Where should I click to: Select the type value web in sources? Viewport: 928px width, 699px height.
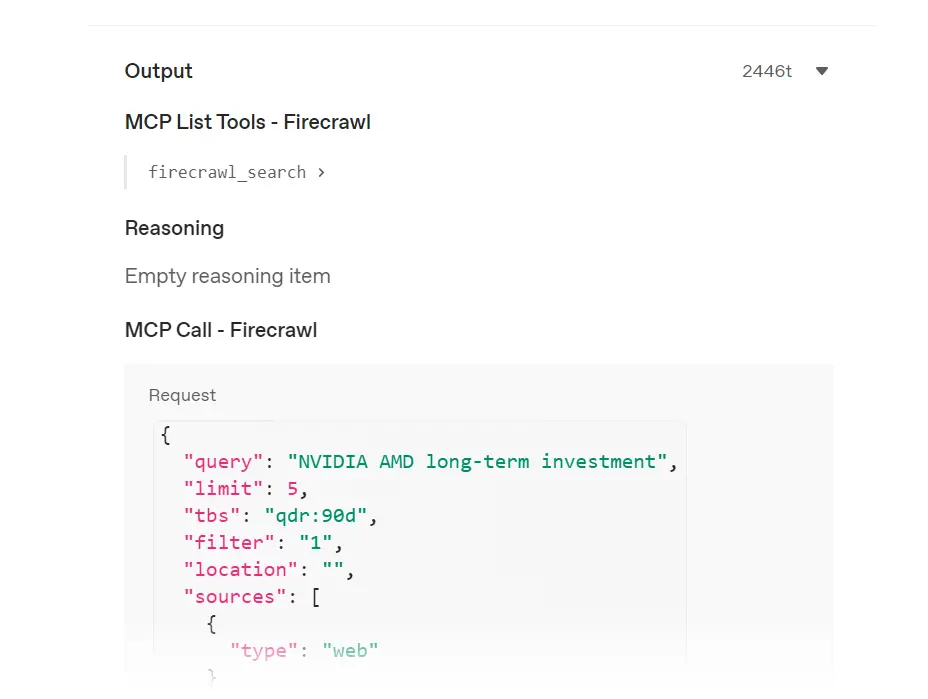[351, 650]
